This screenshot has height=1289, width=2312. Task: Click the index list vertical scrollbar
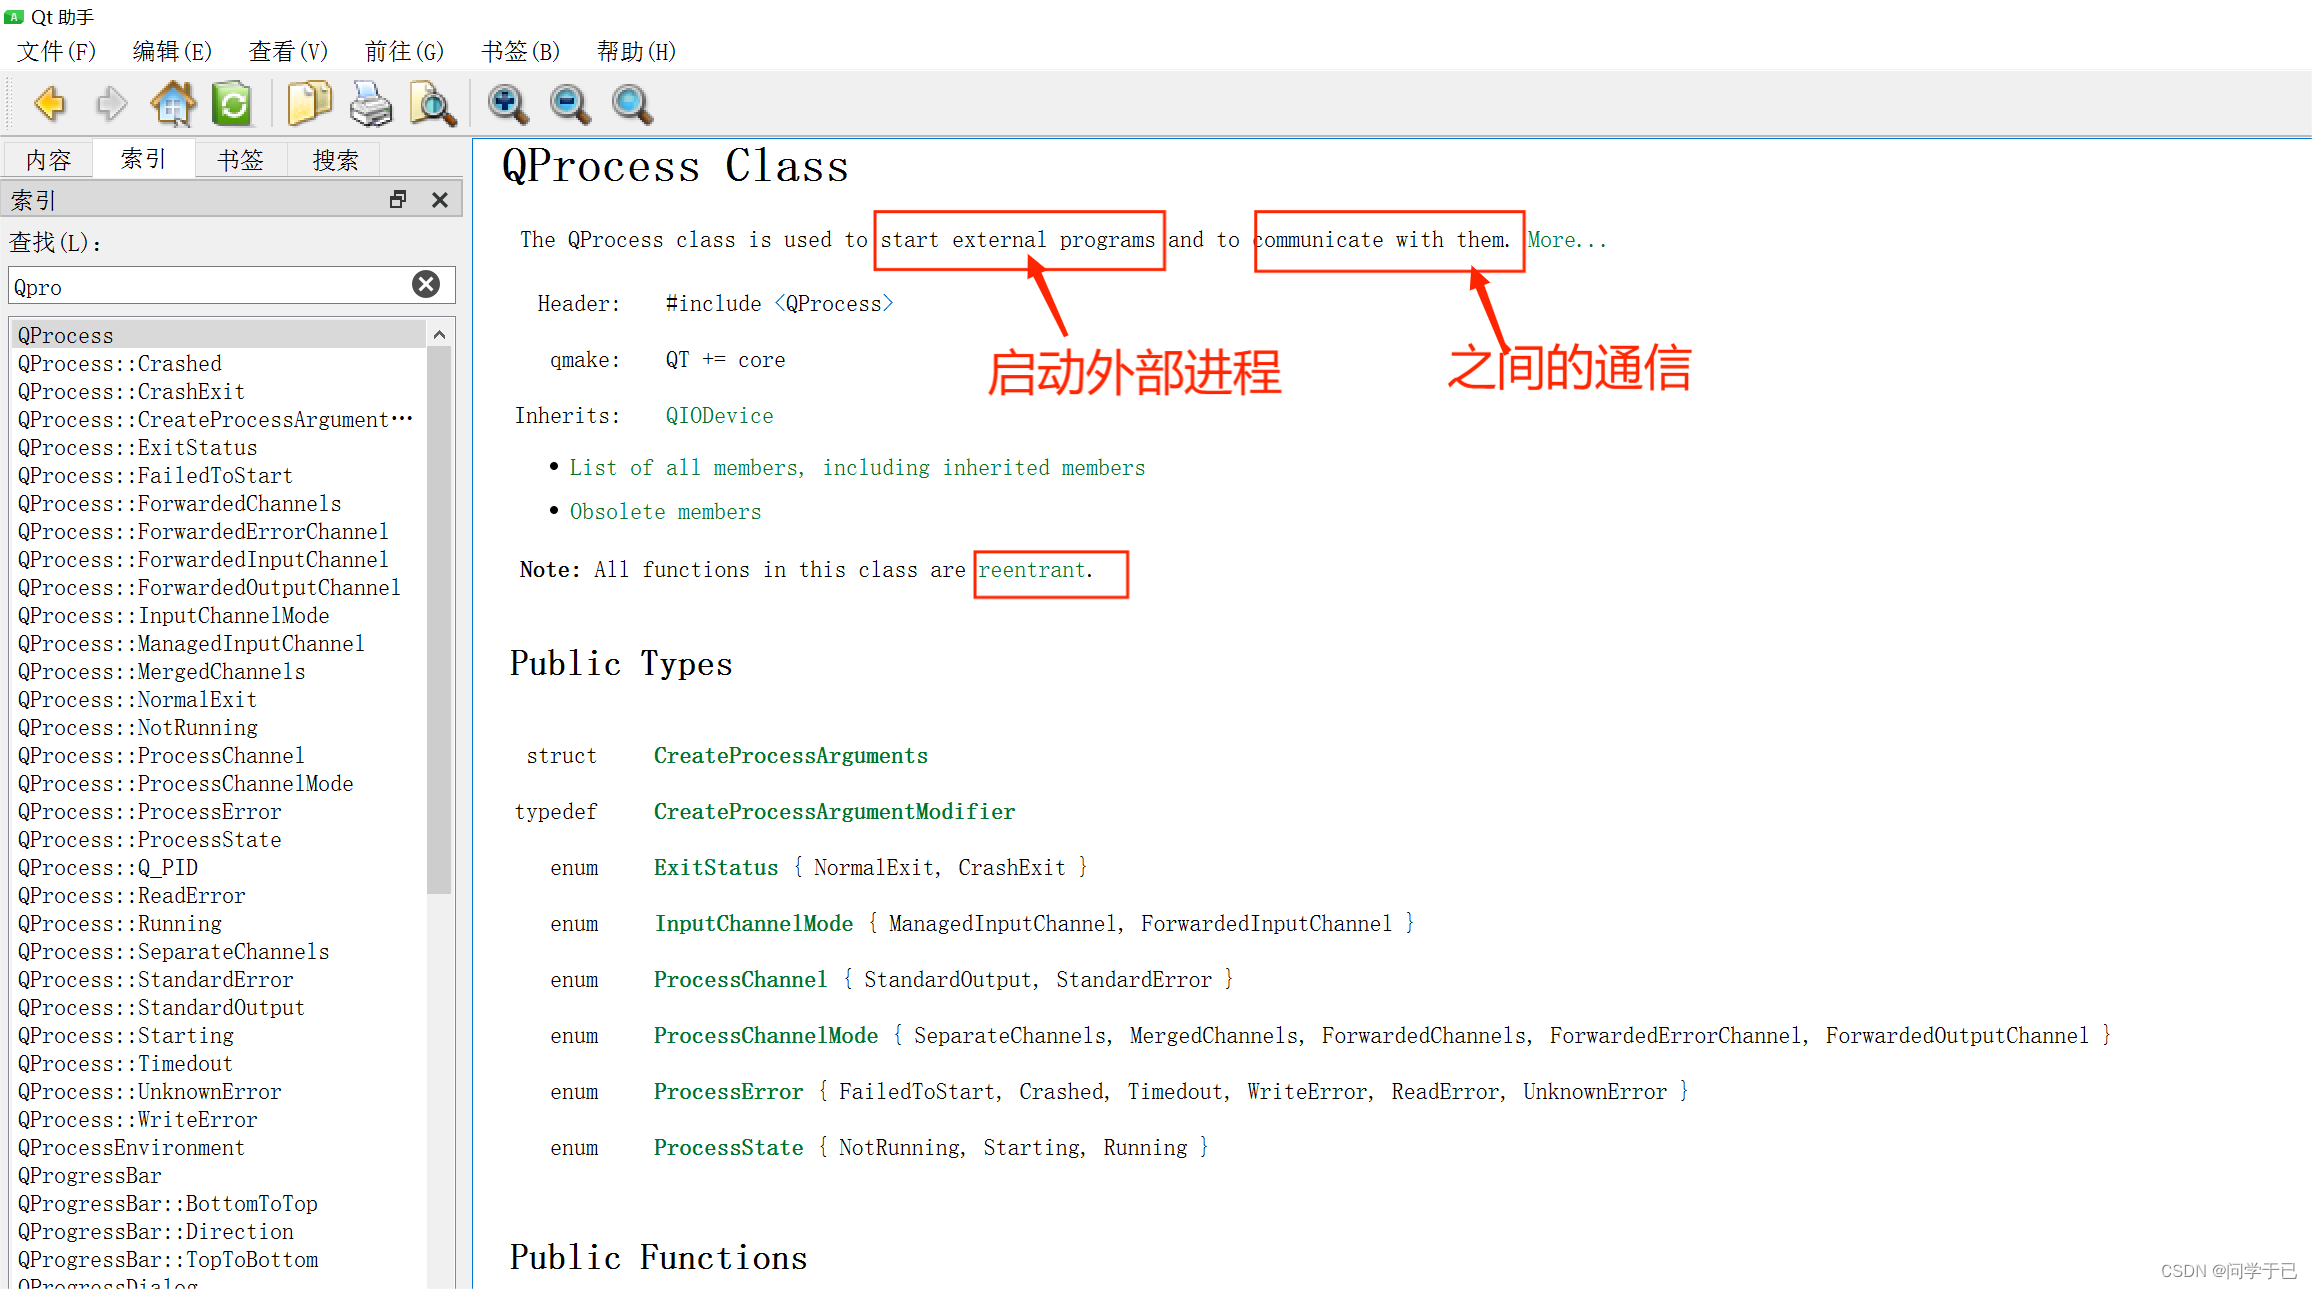(439, 620)
